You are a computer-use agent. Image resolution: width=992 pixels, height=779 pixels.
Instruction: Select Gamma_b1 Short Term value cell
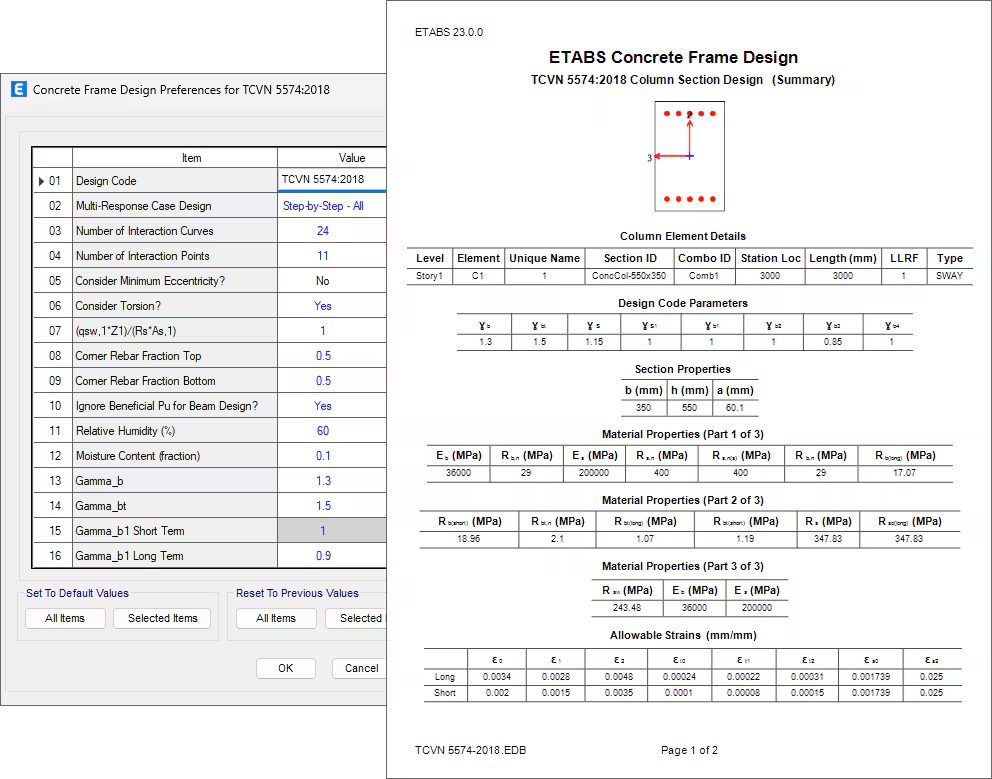point(323,531)
